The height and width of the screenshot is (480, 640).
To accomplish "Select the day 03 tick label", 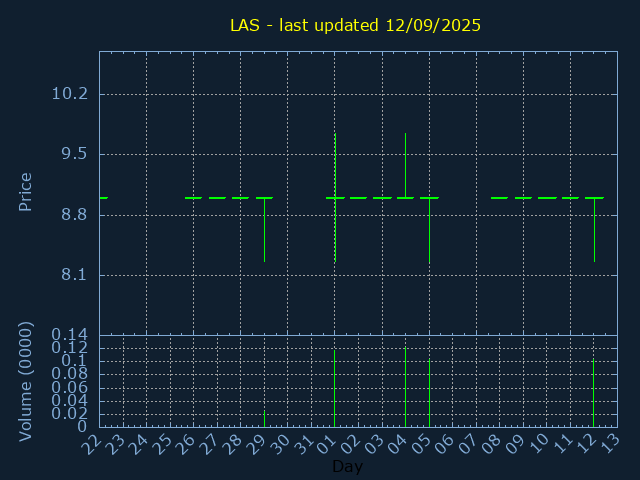I will pyautogui.click(x=373, y=444).
